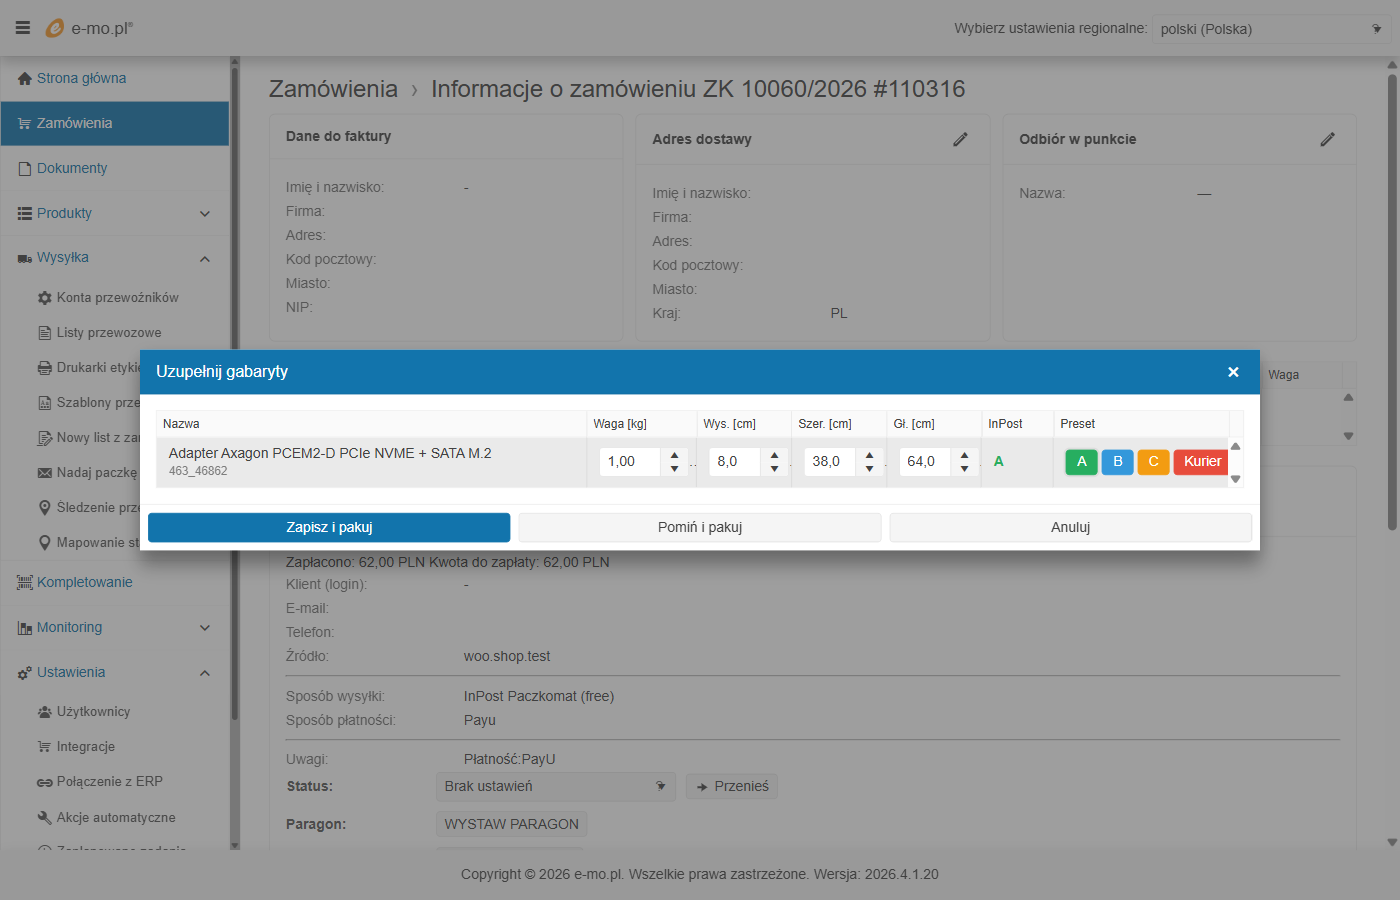Open the Dokumenty menu item
1400x900 pixels.
[72, 168]
